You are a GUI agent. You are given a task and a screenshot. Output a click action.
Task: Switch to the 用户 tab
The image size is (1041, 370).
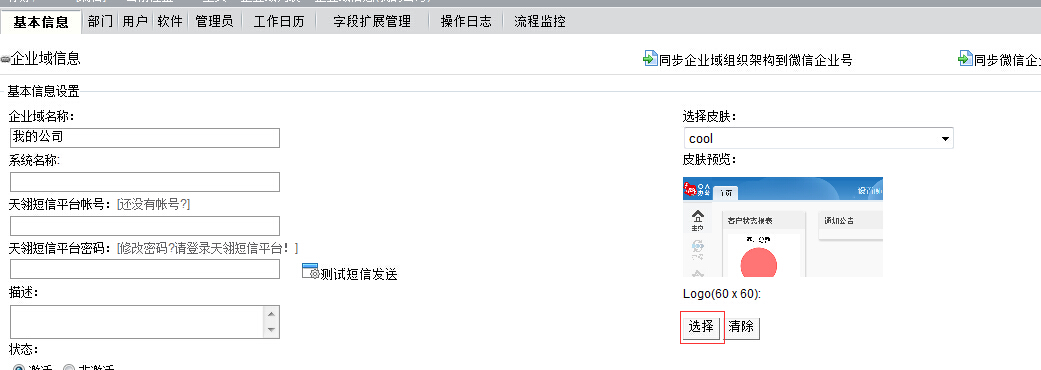click(x=135, y=21)
